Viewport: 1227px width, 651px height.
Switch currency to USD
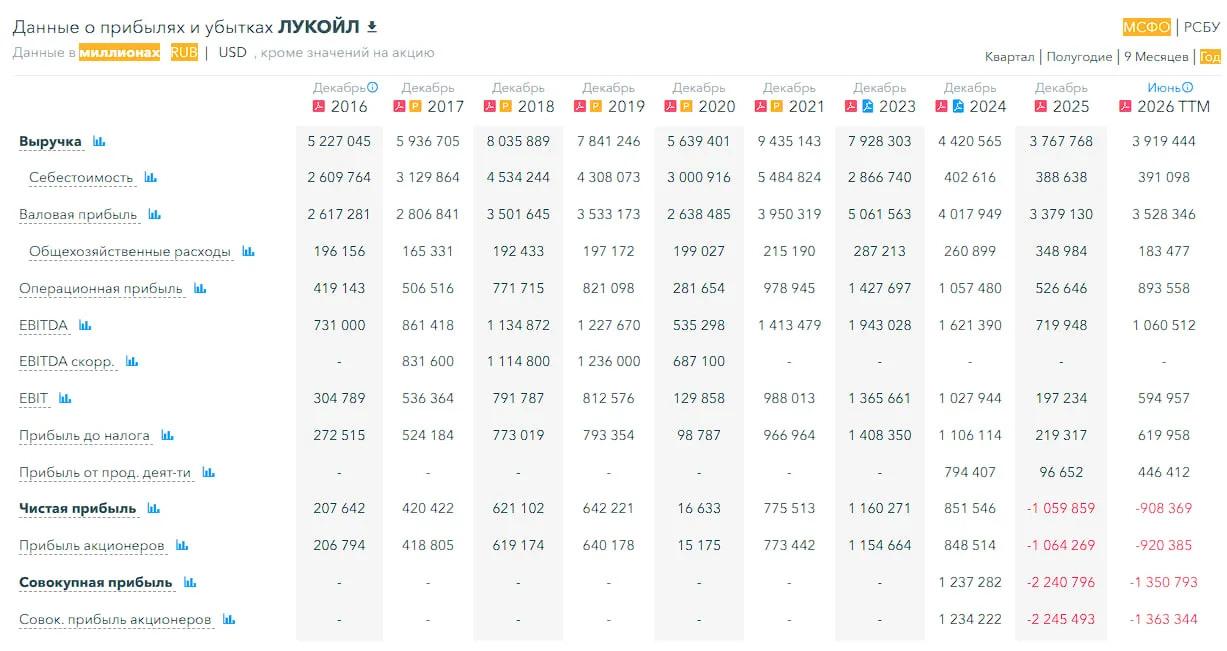point(233,53)
